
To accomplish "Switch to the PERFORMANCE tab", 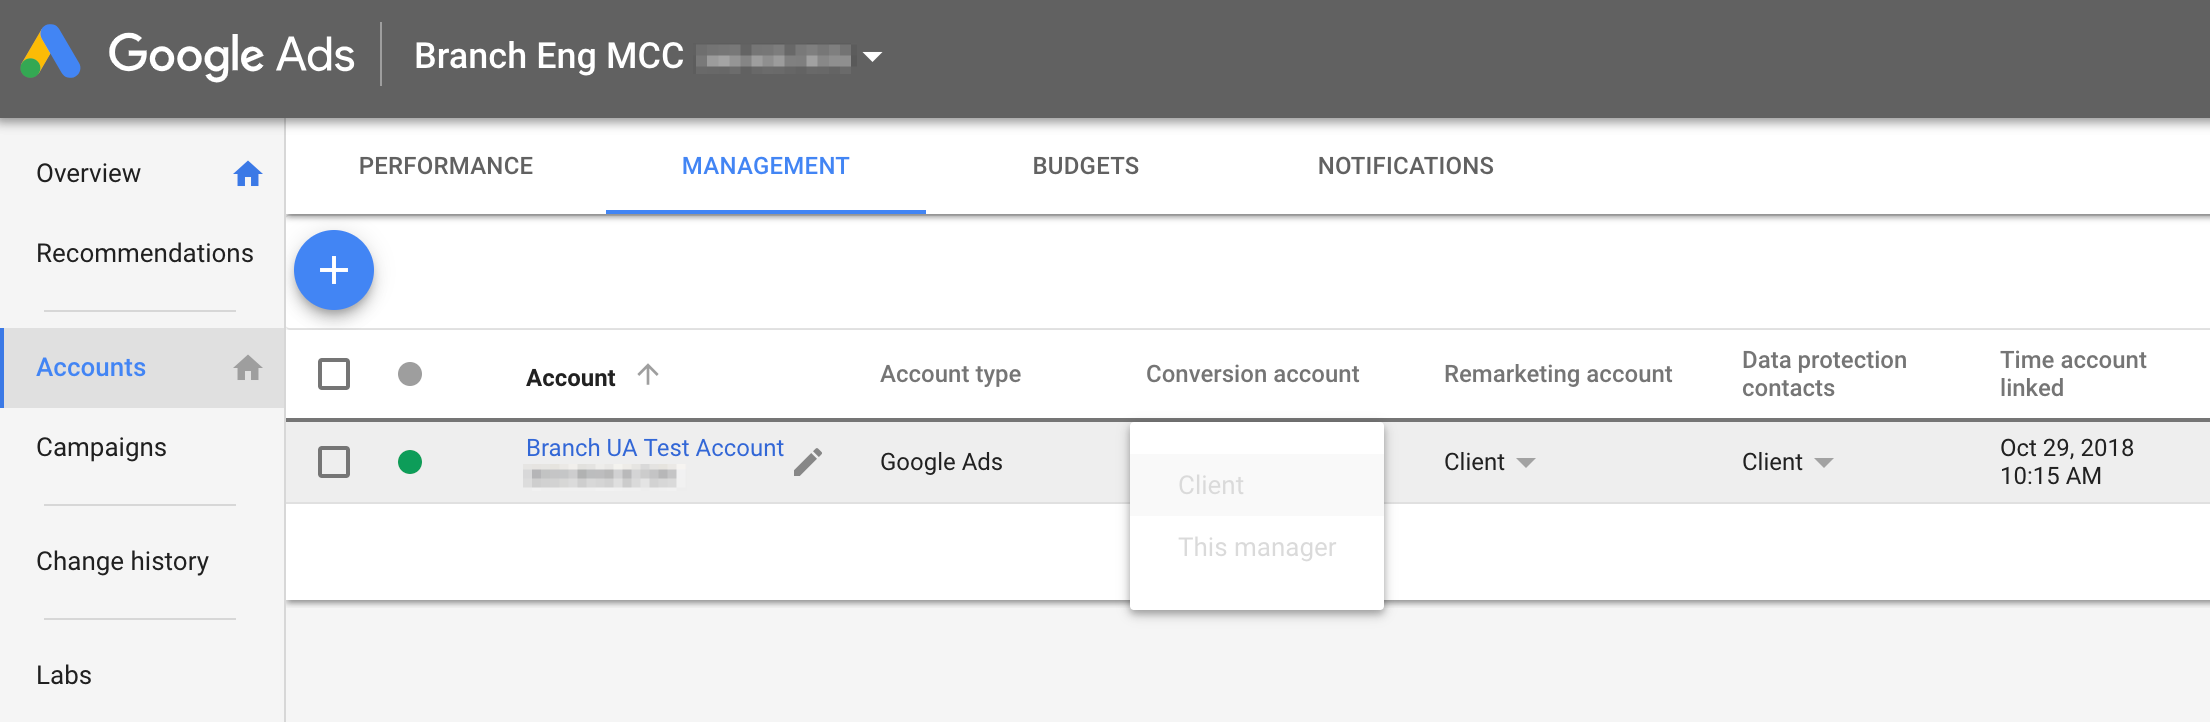I will click(x=446, y=166).
